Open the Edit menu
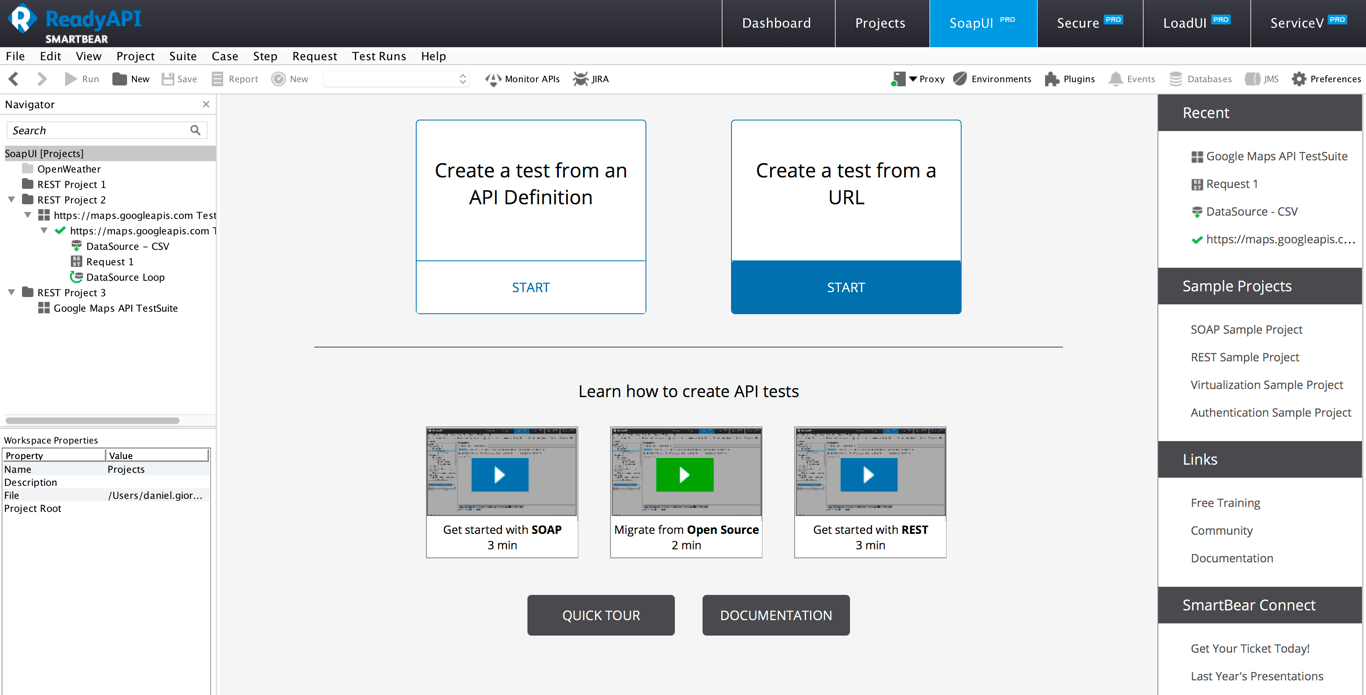 coord(50,56)
